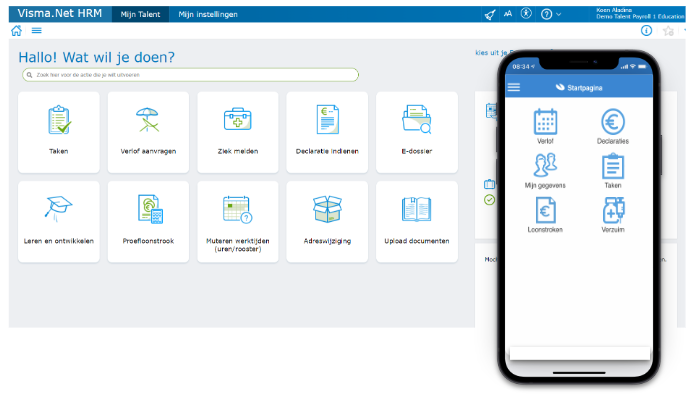
Task: Tap Loonstroken in the phone app
Action: (x=545, y=215)
